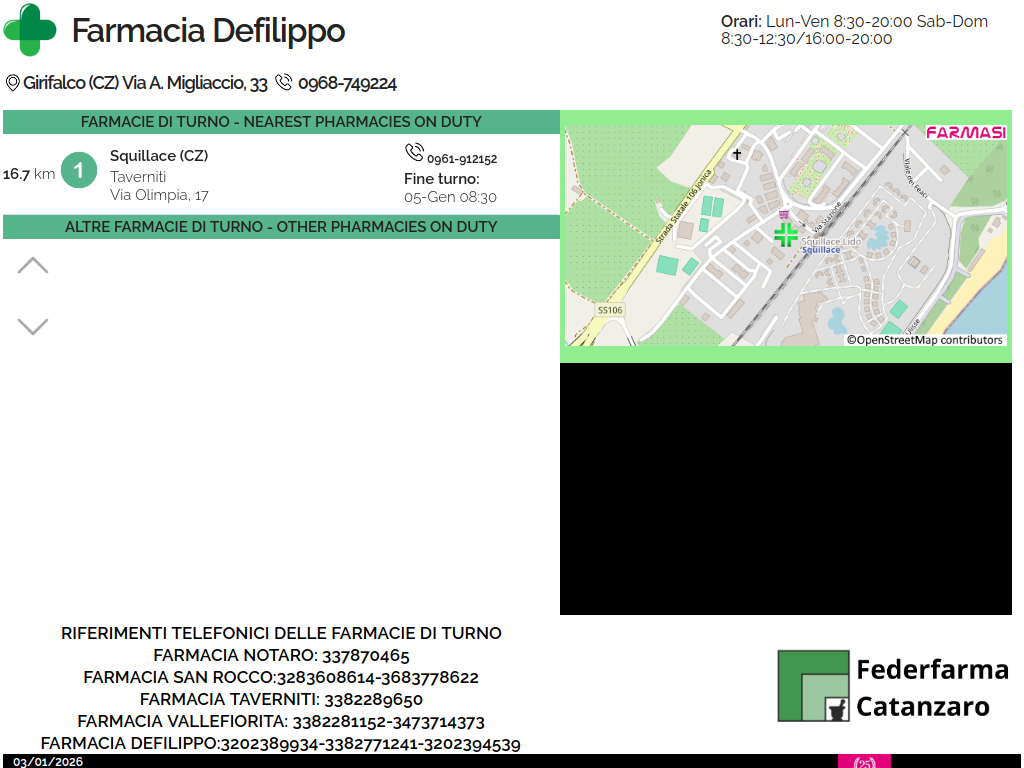Screen dimensions: 1024x768
Task: Click the purple shopping cart icon on map
Action: pos(783,214)
